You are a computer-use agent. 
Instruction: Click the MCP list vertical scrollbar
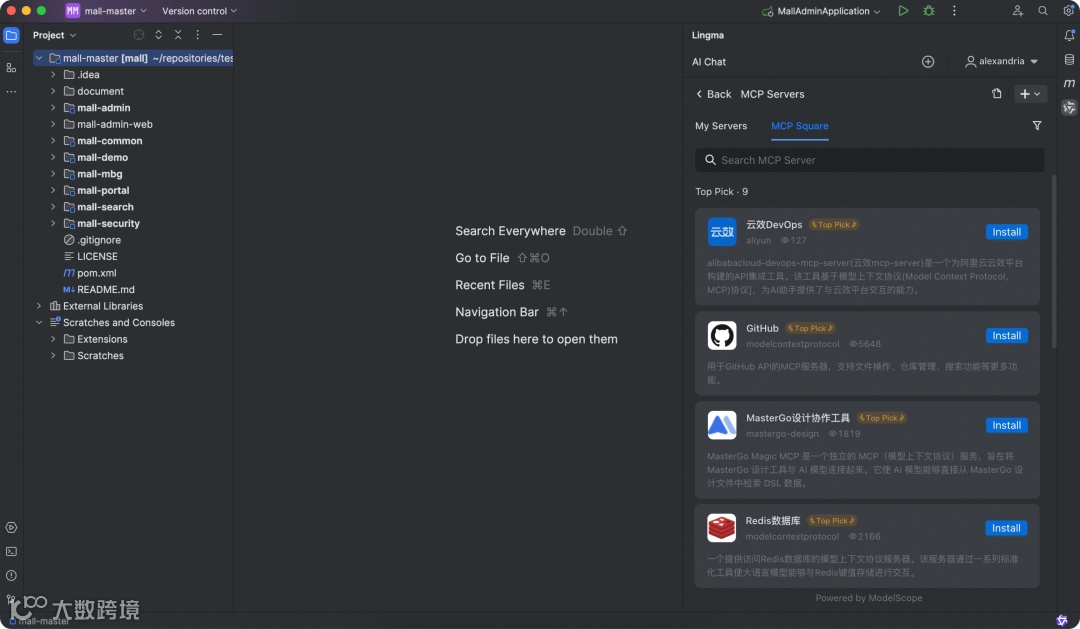pos(1053,262)
